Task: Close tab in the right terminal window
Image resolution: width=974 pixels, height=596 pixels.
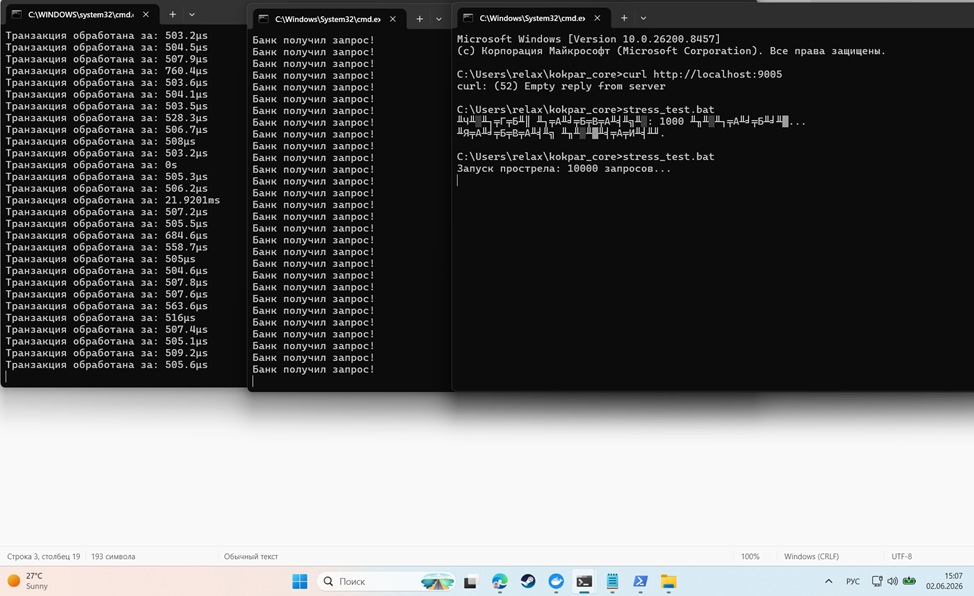Action: click(x=597, y=18)
